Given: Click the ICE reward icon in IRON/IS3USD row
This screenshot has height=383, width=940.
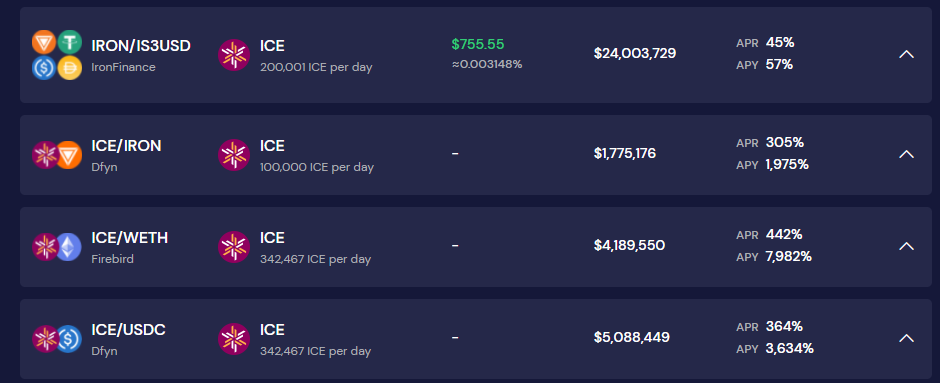Looking at the screenshot, I should point(234,55).
